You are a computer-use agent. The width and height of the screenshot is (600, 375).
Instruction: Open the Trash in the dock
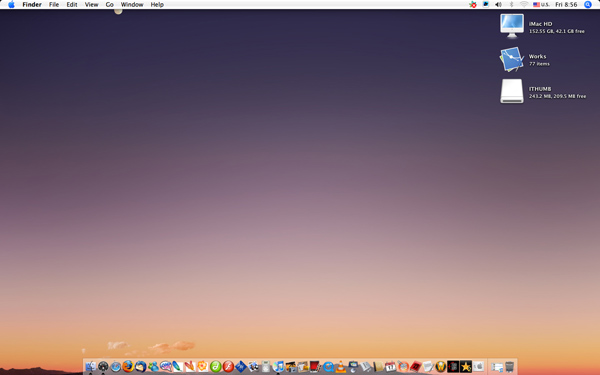[x=509, y=367]
